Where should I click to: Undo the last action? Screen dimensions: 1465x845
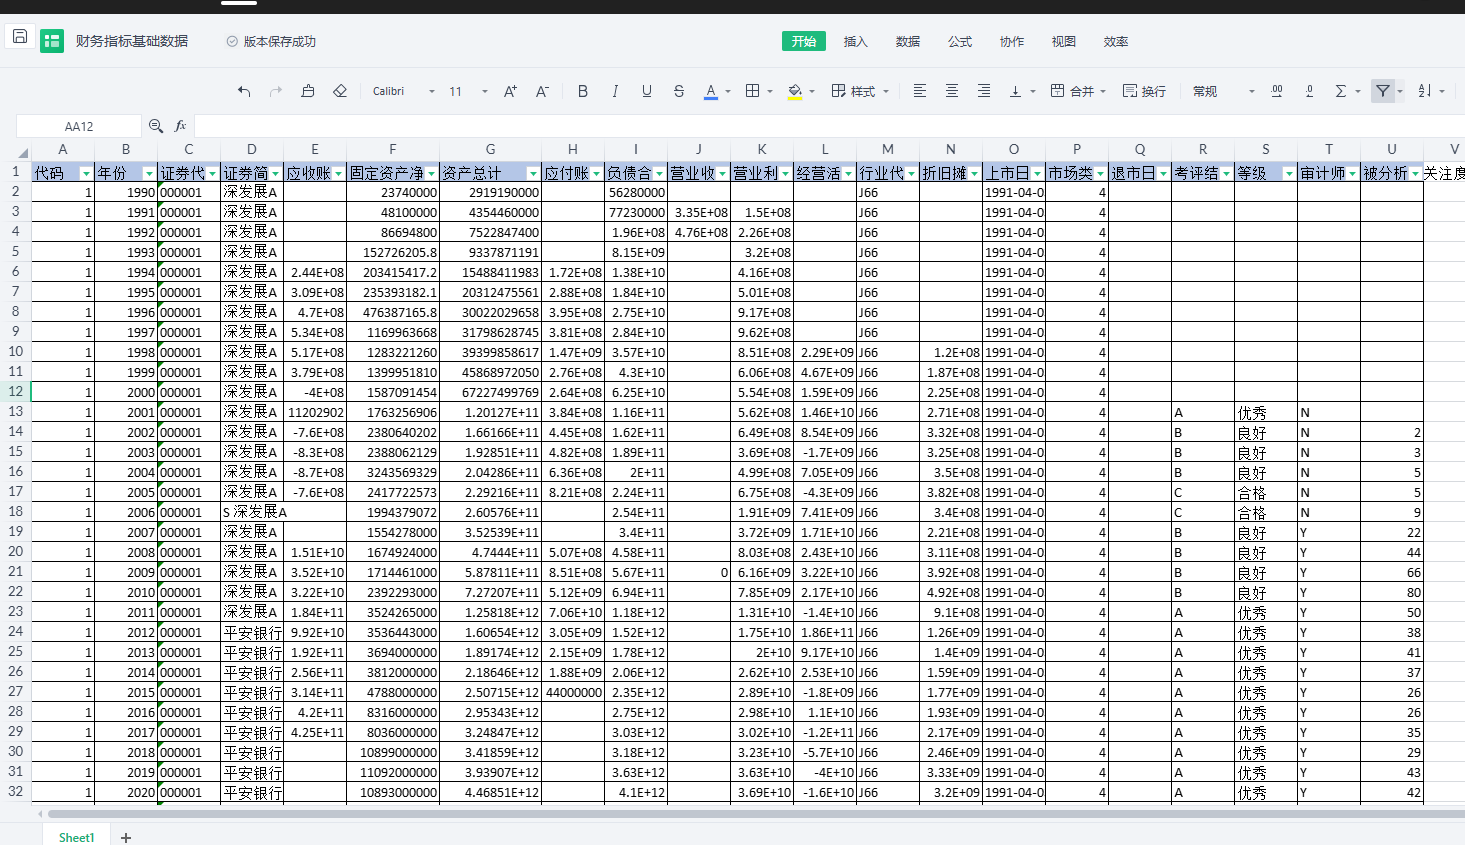point(244,91)
